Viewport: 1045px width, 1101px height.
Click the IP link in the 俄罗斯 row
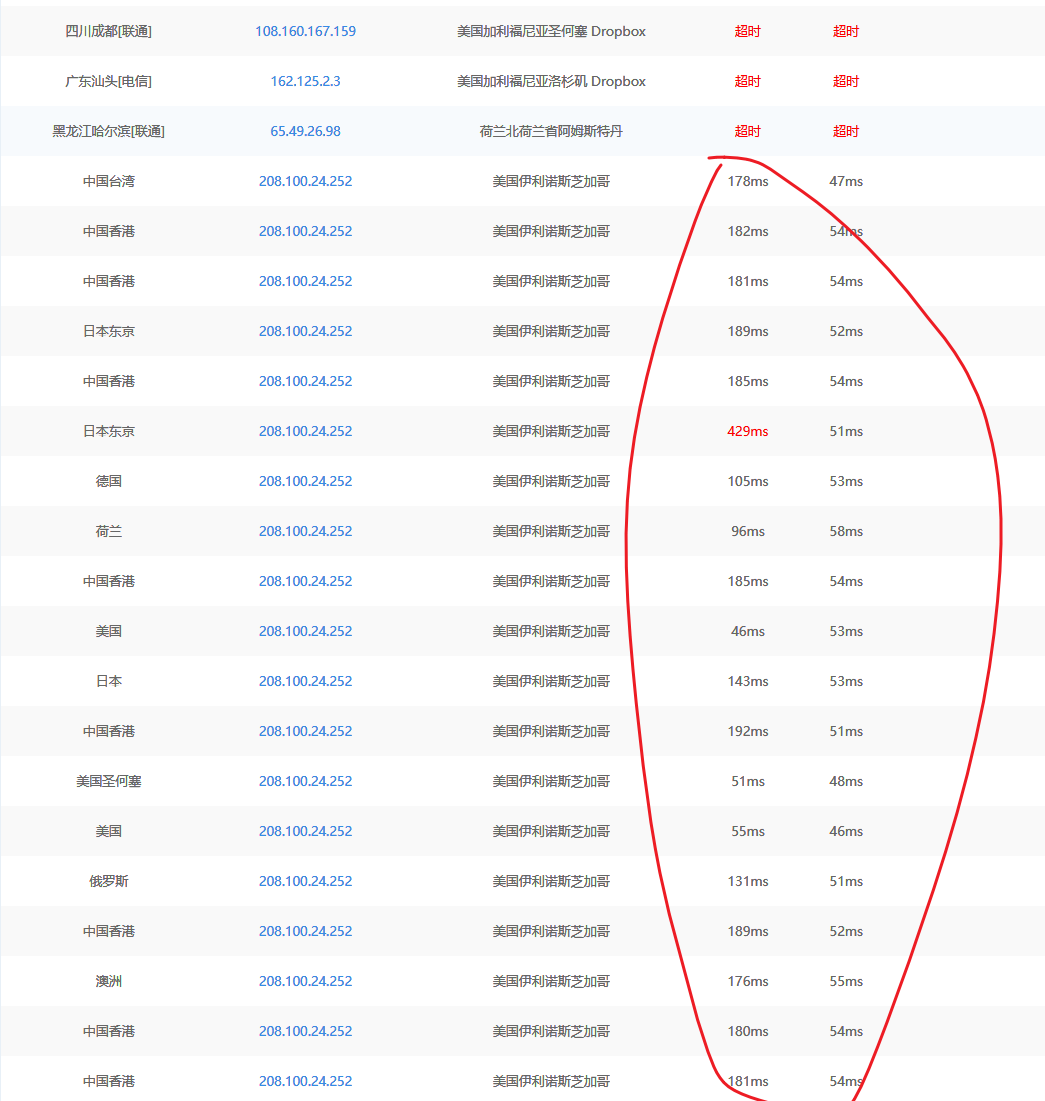(305, 881)
